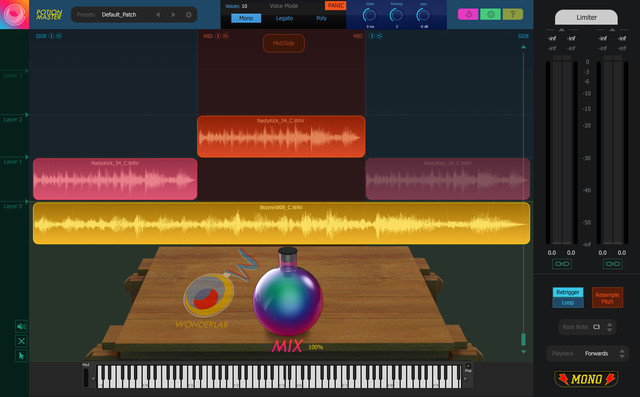Select the orange NastyKick mid clip
The height and width of the screenshot is (397, 640).
pos(281,137)
